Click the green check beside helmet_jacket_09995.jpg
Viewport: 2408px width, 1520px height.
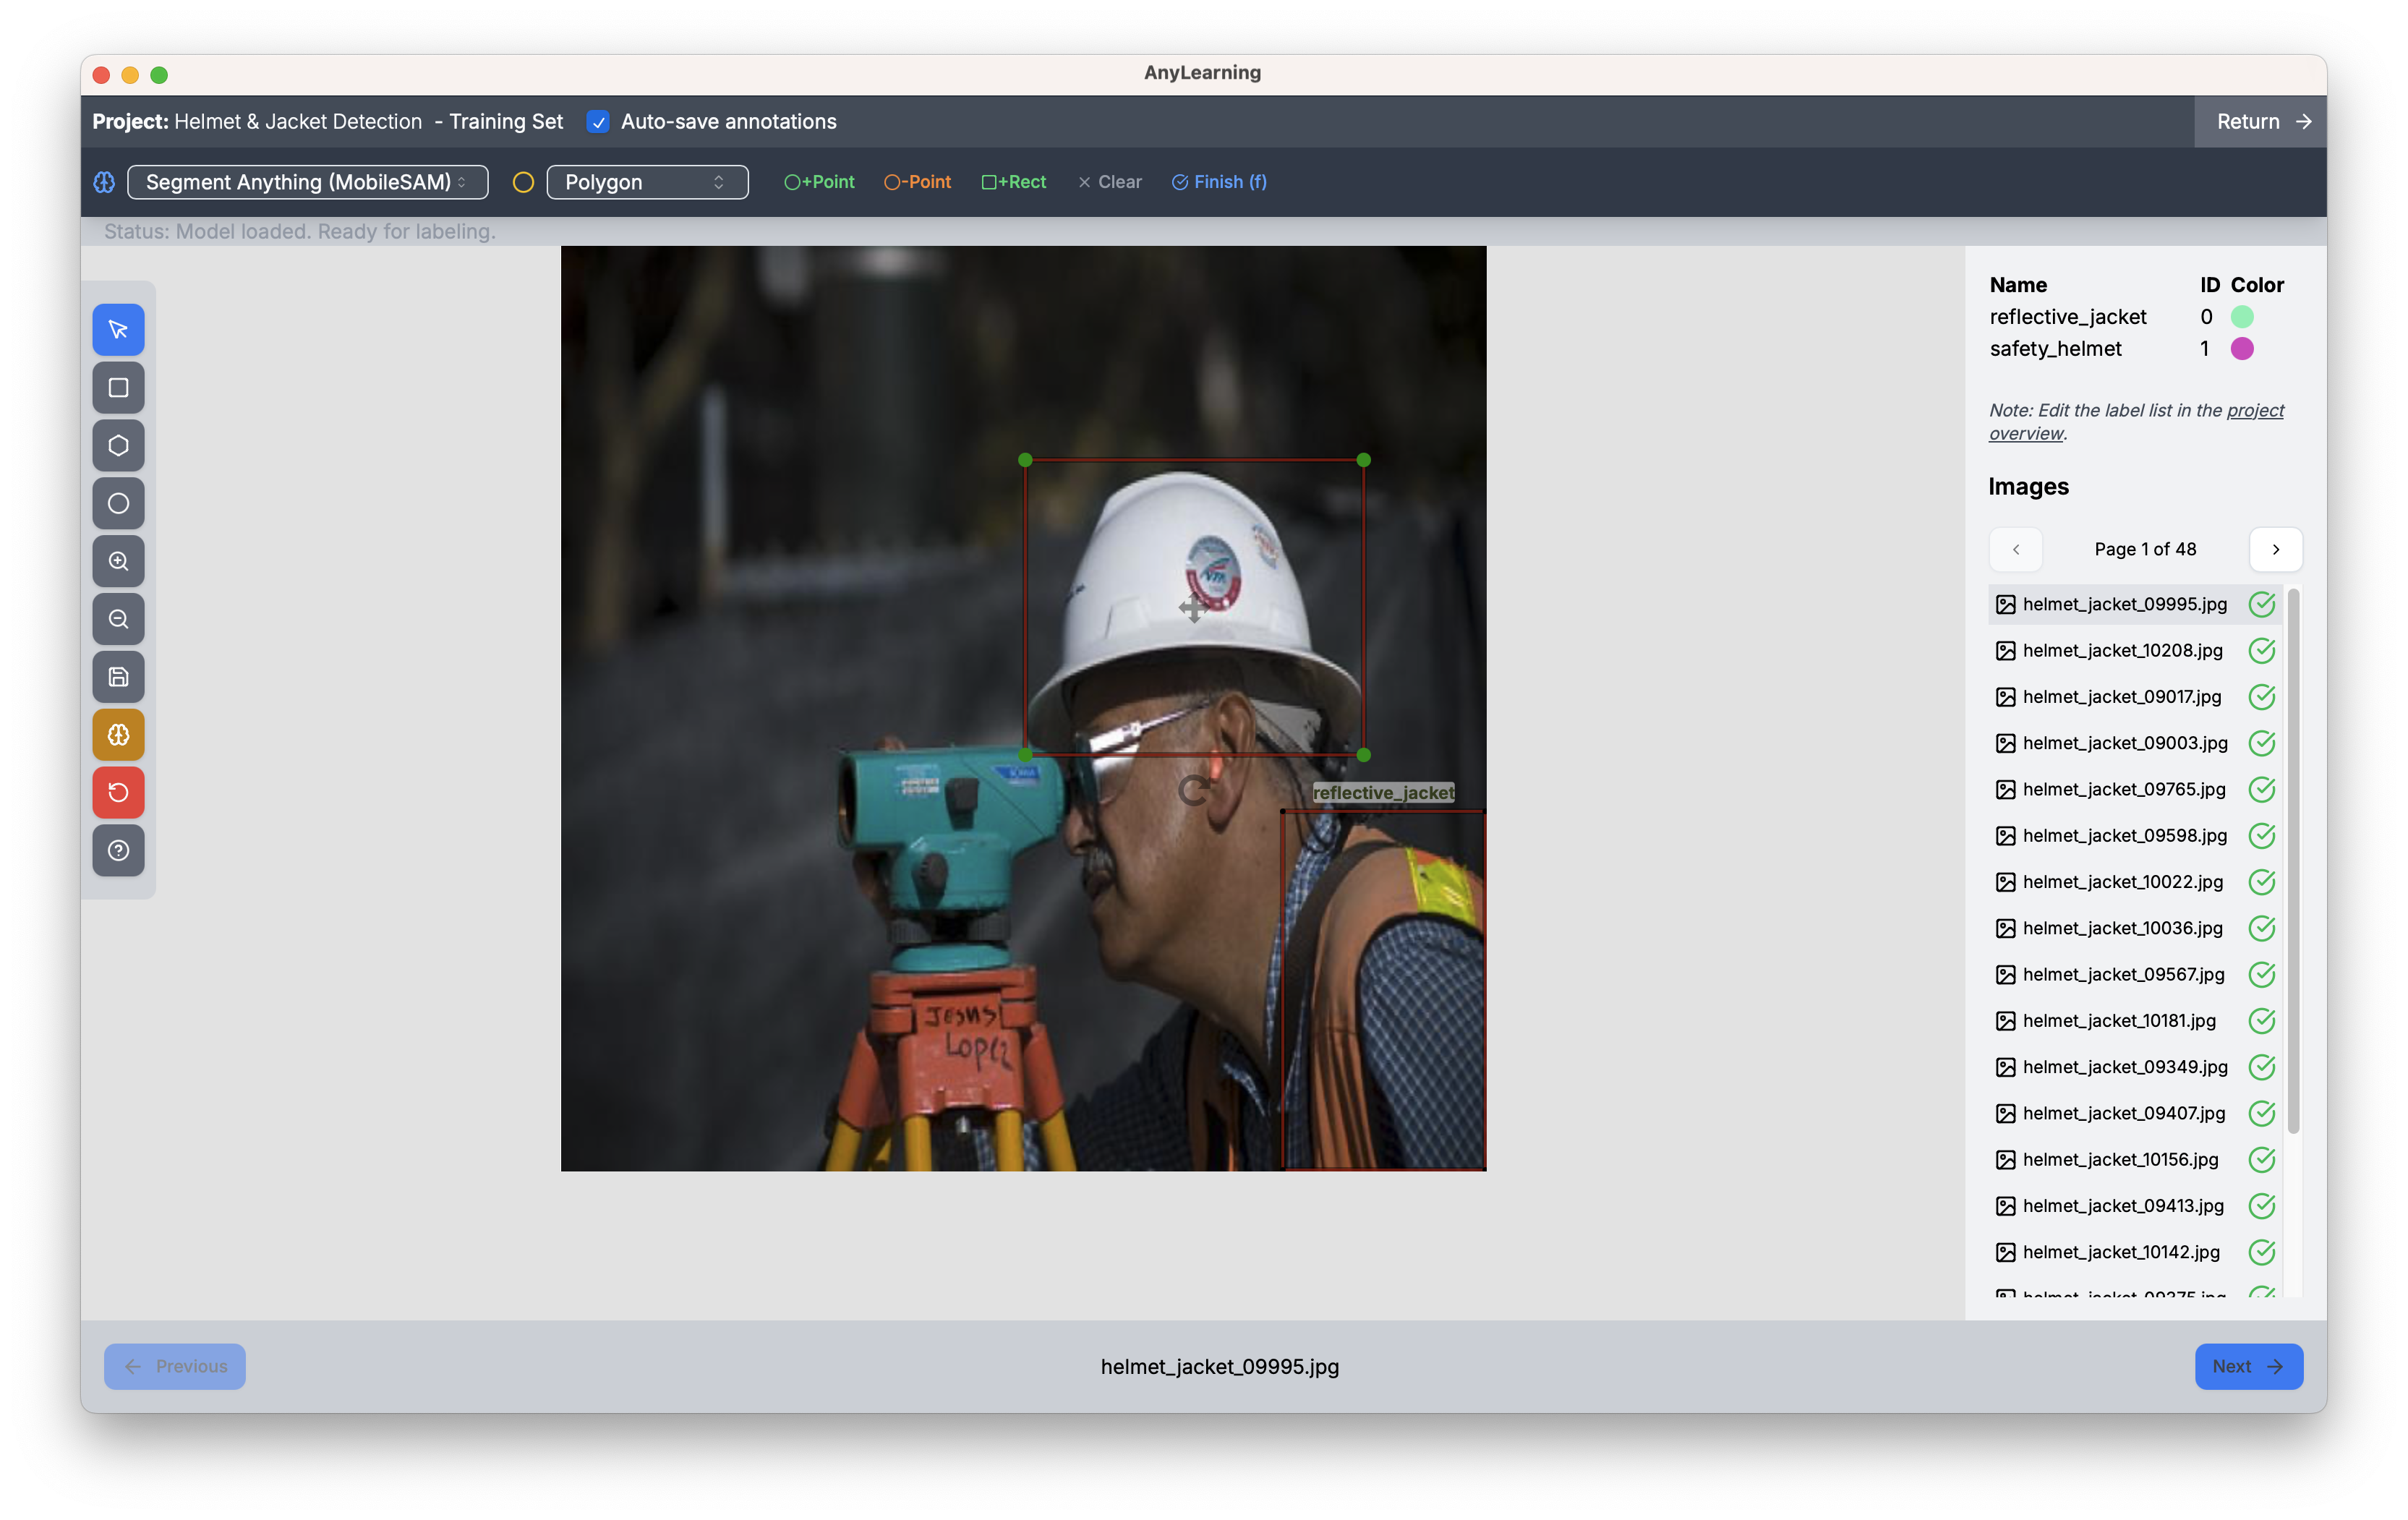coord(2261,604)
